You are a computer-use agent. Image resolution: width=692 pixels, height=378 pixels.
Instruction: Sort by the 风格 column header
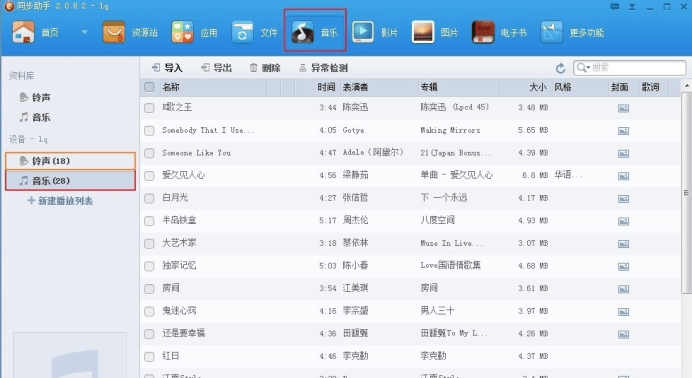[563, 87]
